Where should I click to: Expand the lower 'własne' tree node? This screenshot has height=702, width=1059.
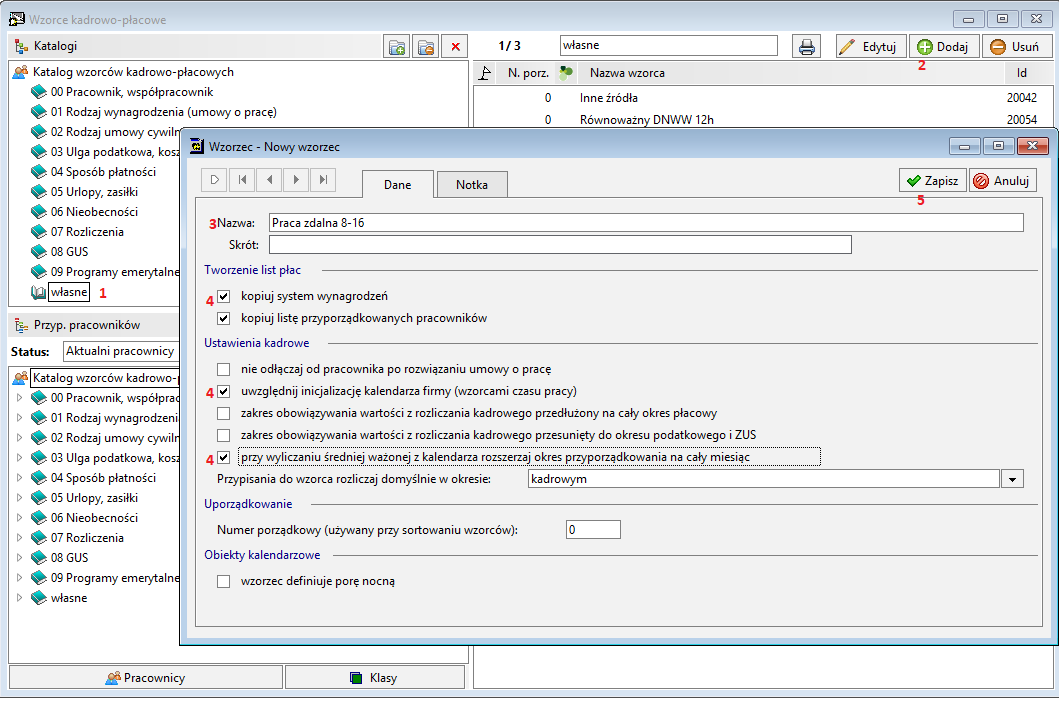19,598
